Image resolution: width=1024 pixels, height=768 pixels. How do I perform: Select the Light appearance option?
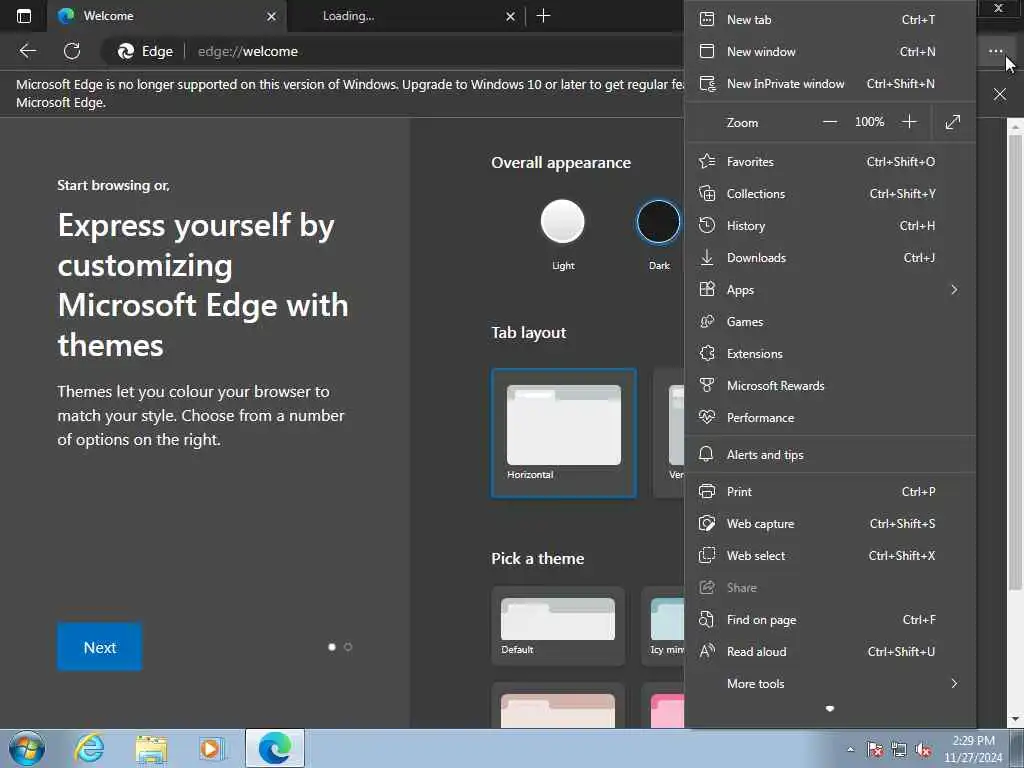(x=562, y=221)
